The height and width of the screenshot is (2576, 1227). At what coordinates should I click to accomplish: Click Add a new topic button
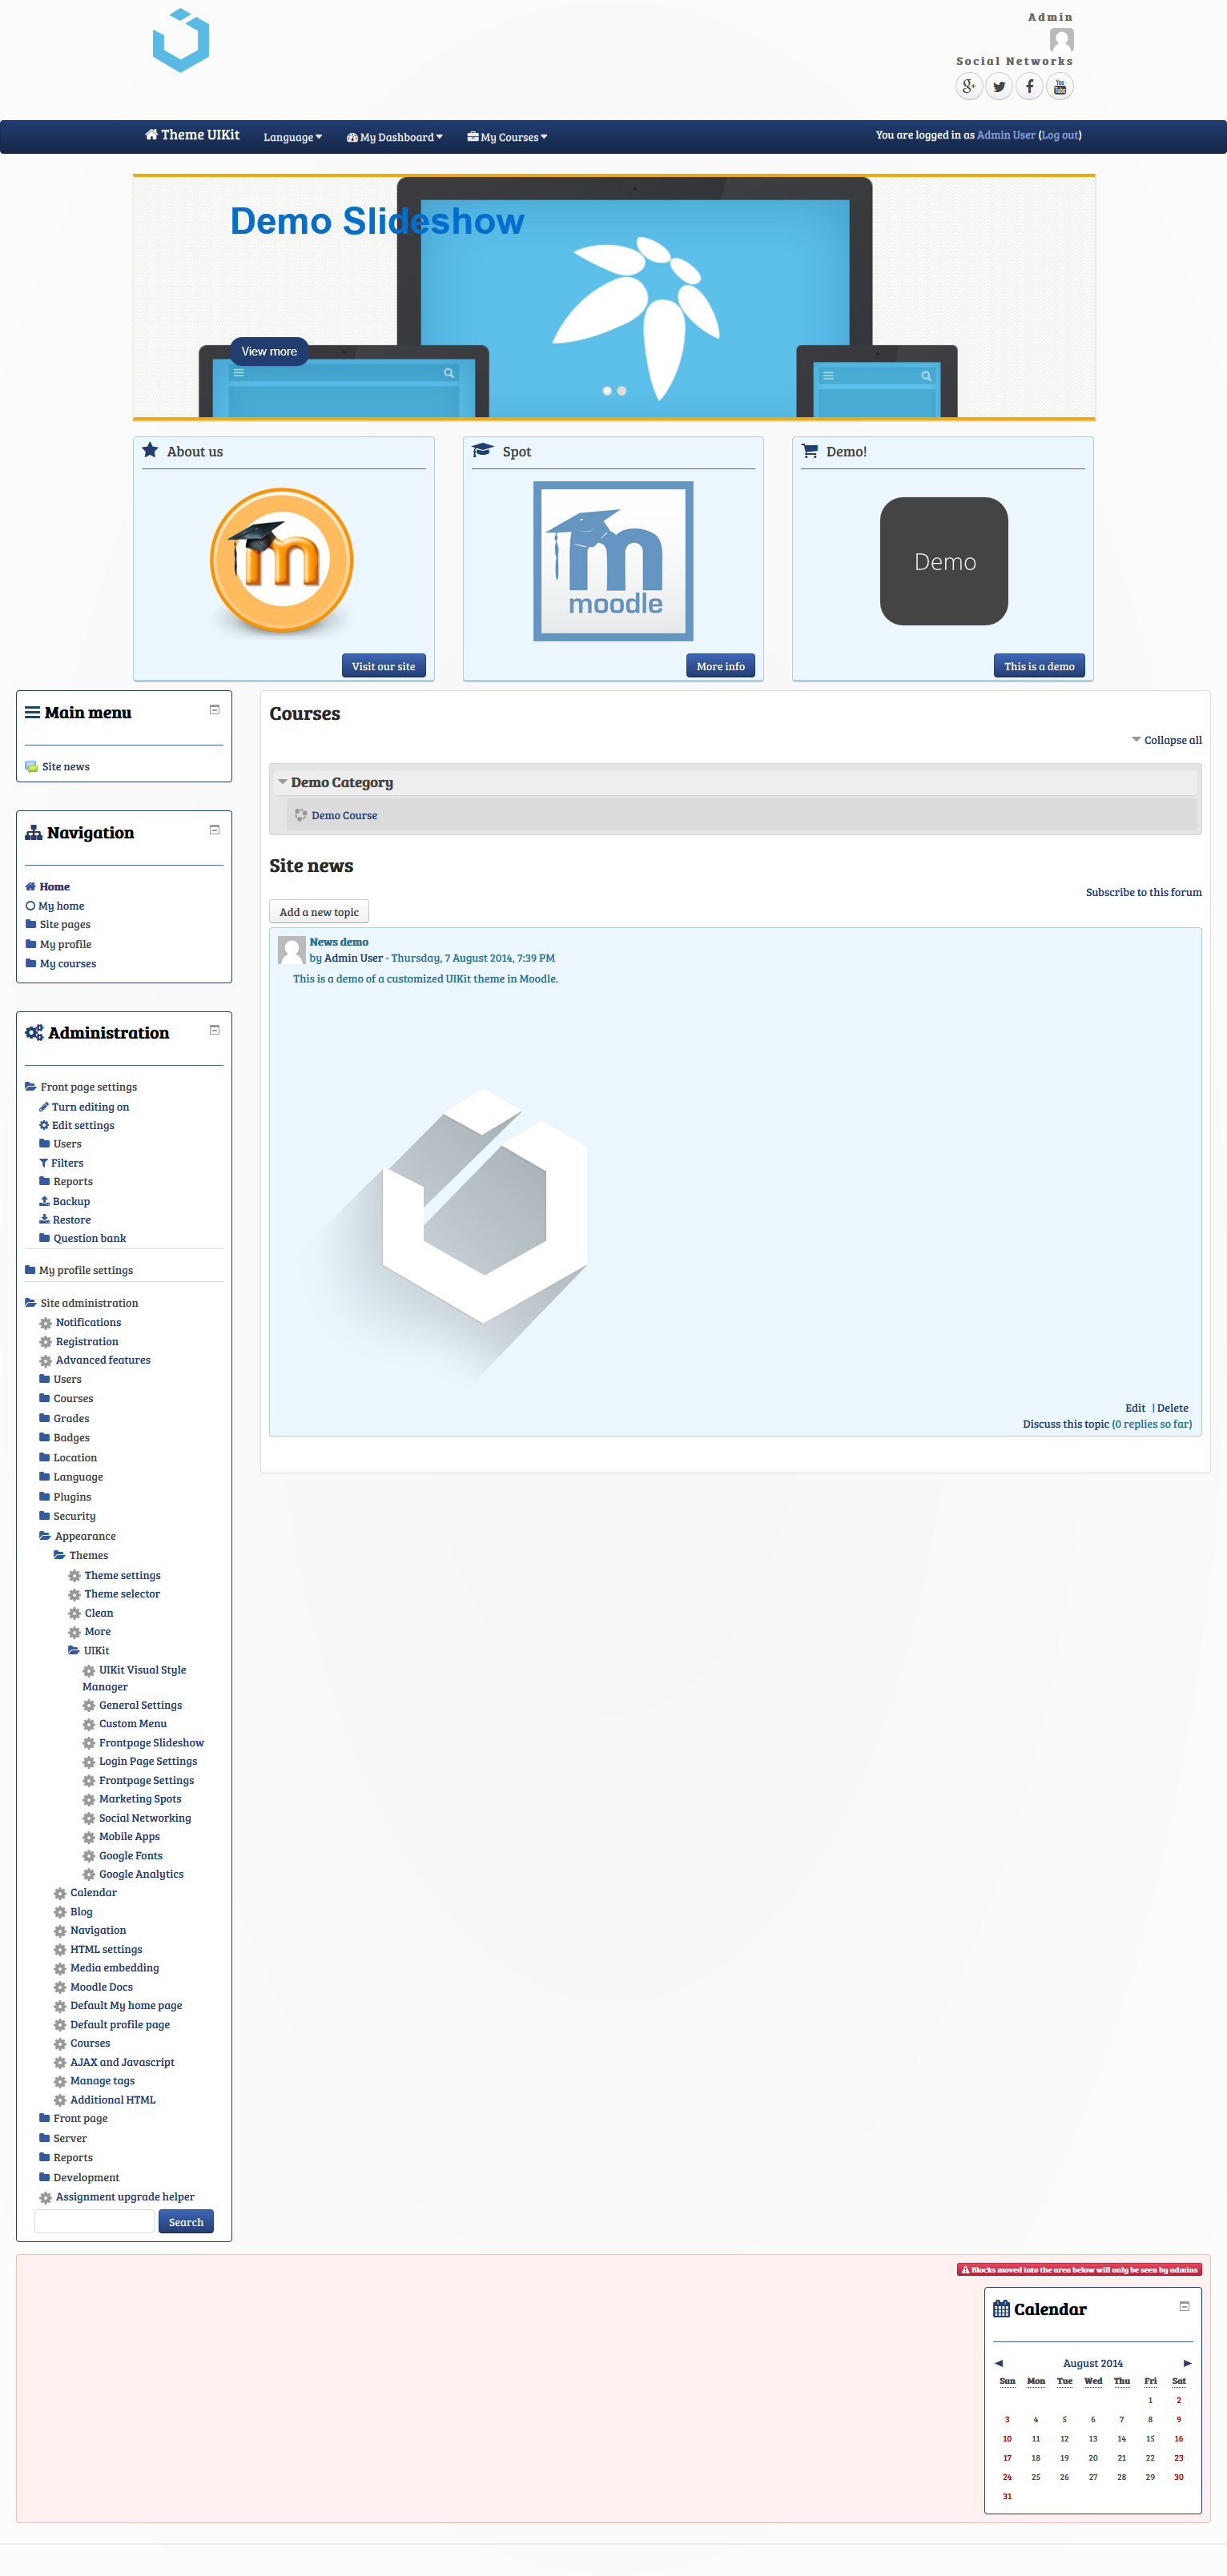(x=319, y=912)
